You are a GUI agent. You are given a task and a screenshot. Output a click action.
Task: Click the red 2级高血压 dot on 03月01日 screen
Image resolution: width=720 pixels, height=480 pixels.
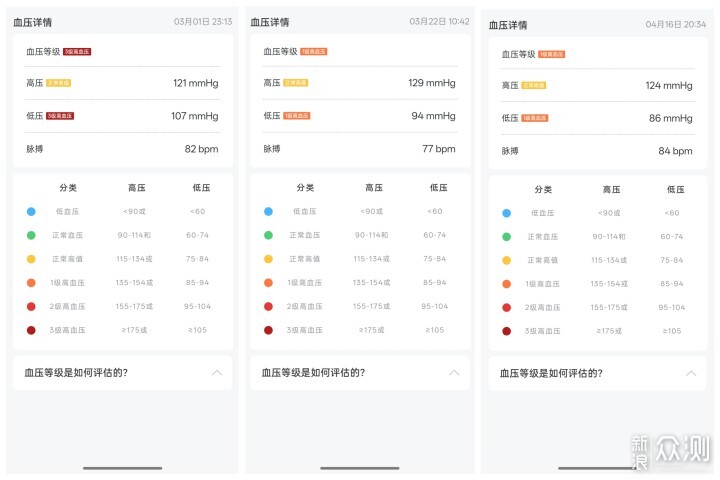[x=31, y=306]
